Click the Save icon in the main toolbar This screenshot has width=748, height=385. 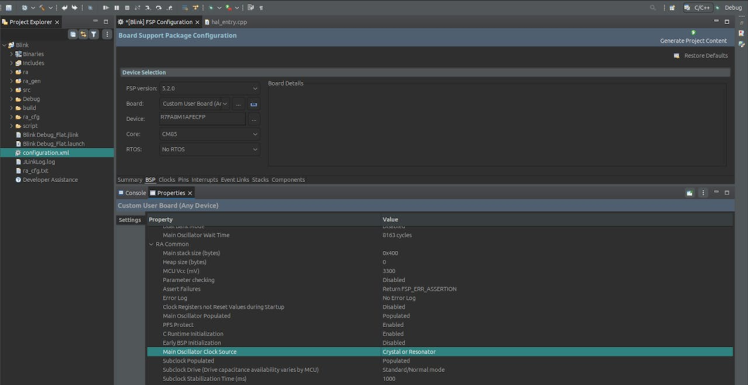[x=9, y=8]
